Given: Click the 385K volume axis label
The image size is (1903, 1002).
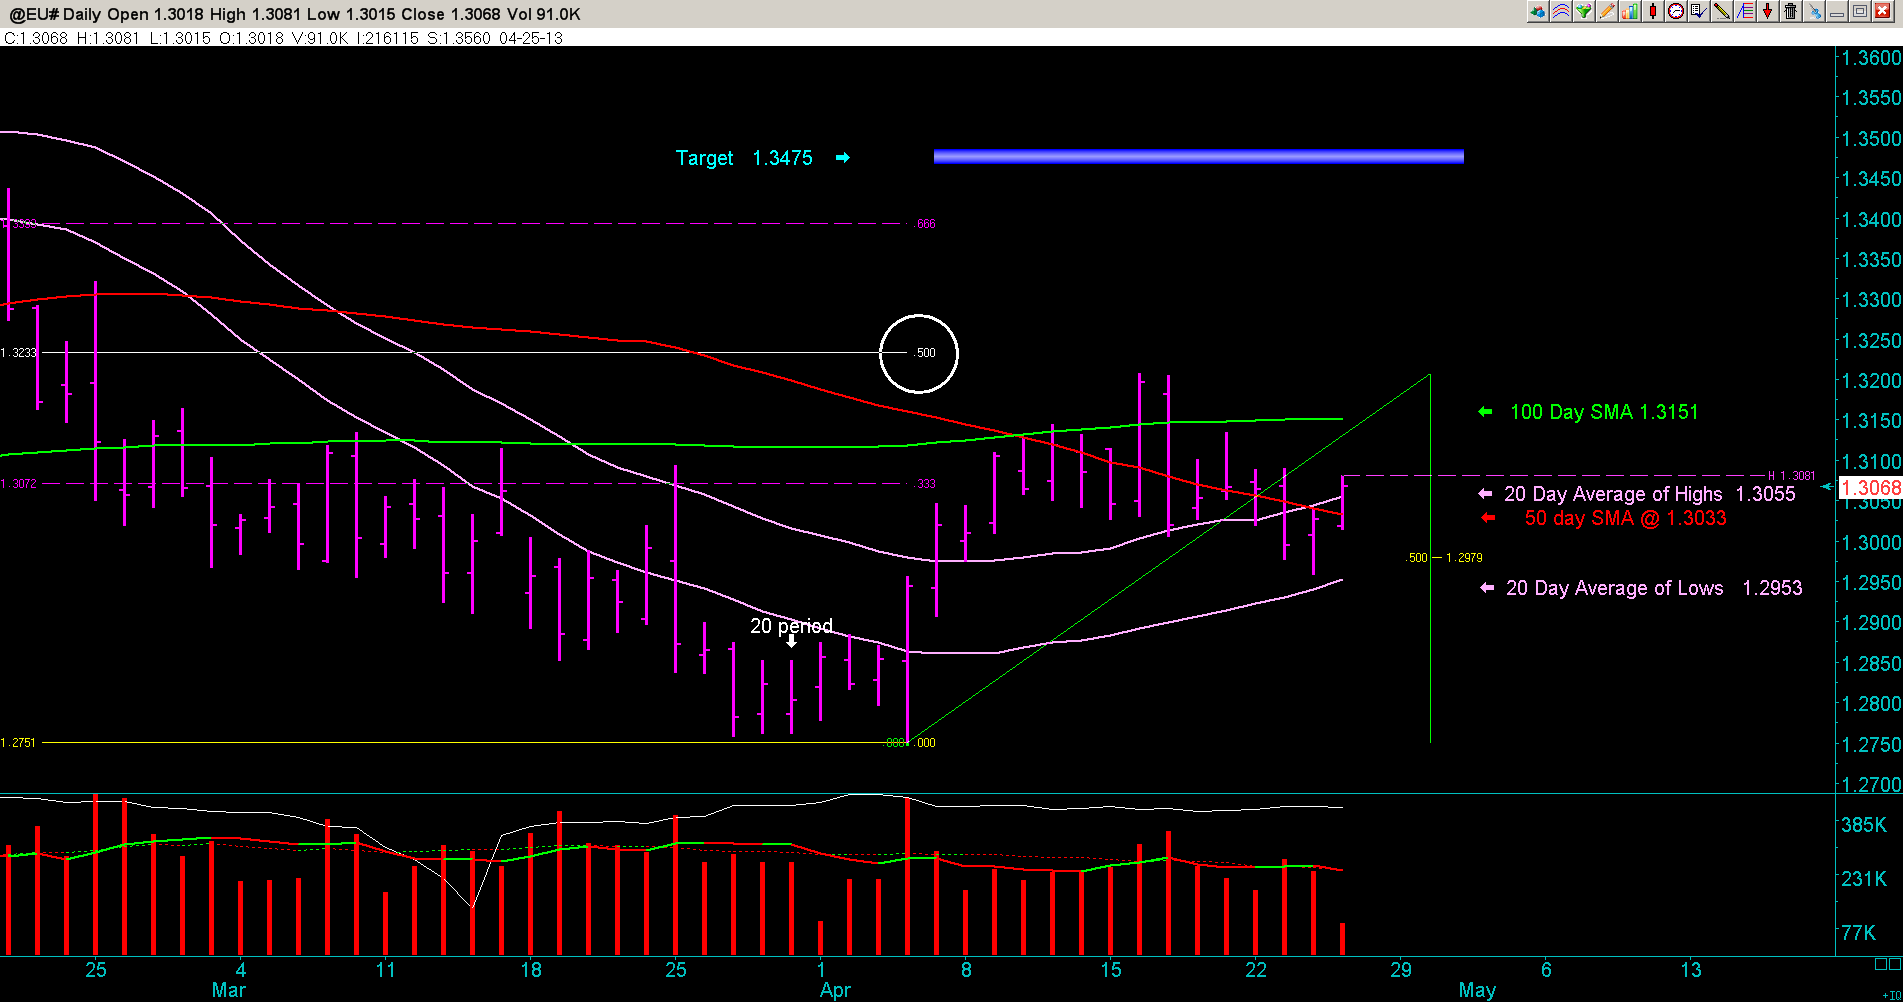Looking at the screenshot, I should 1864,825.
